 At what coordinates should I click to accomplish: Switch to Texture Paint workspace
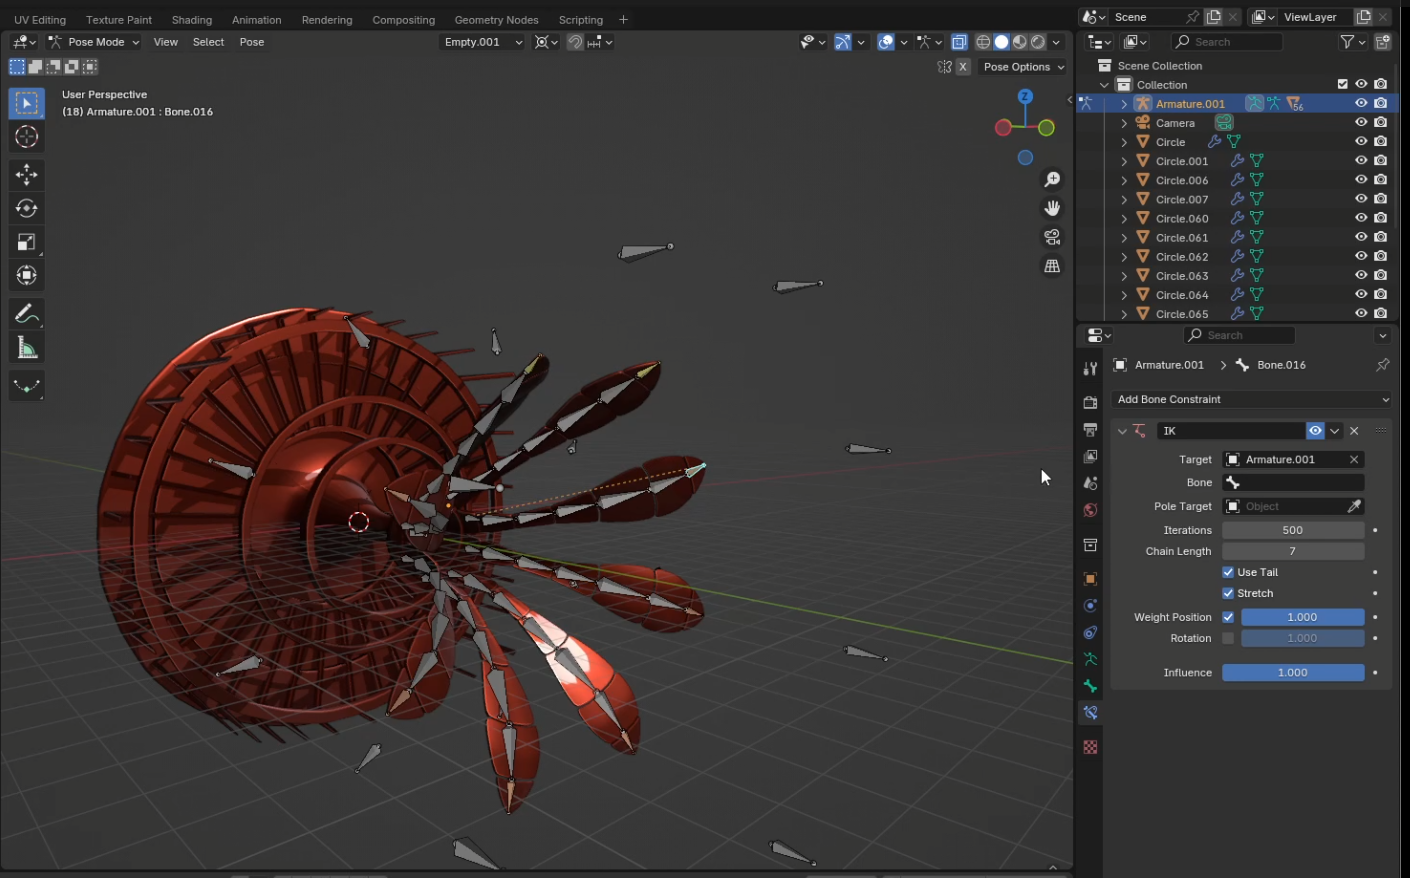tap(119, 20)
